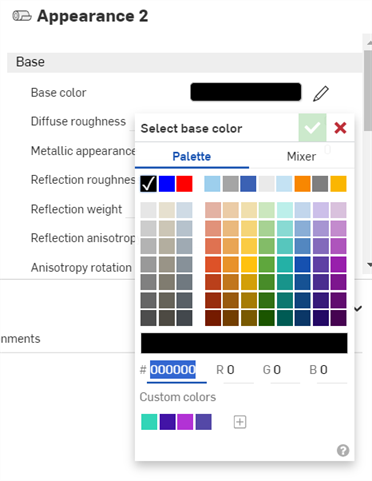Viewport: 372px width, 481px height.
Task: Collapse the Base section header
Action: coord(185,62)
